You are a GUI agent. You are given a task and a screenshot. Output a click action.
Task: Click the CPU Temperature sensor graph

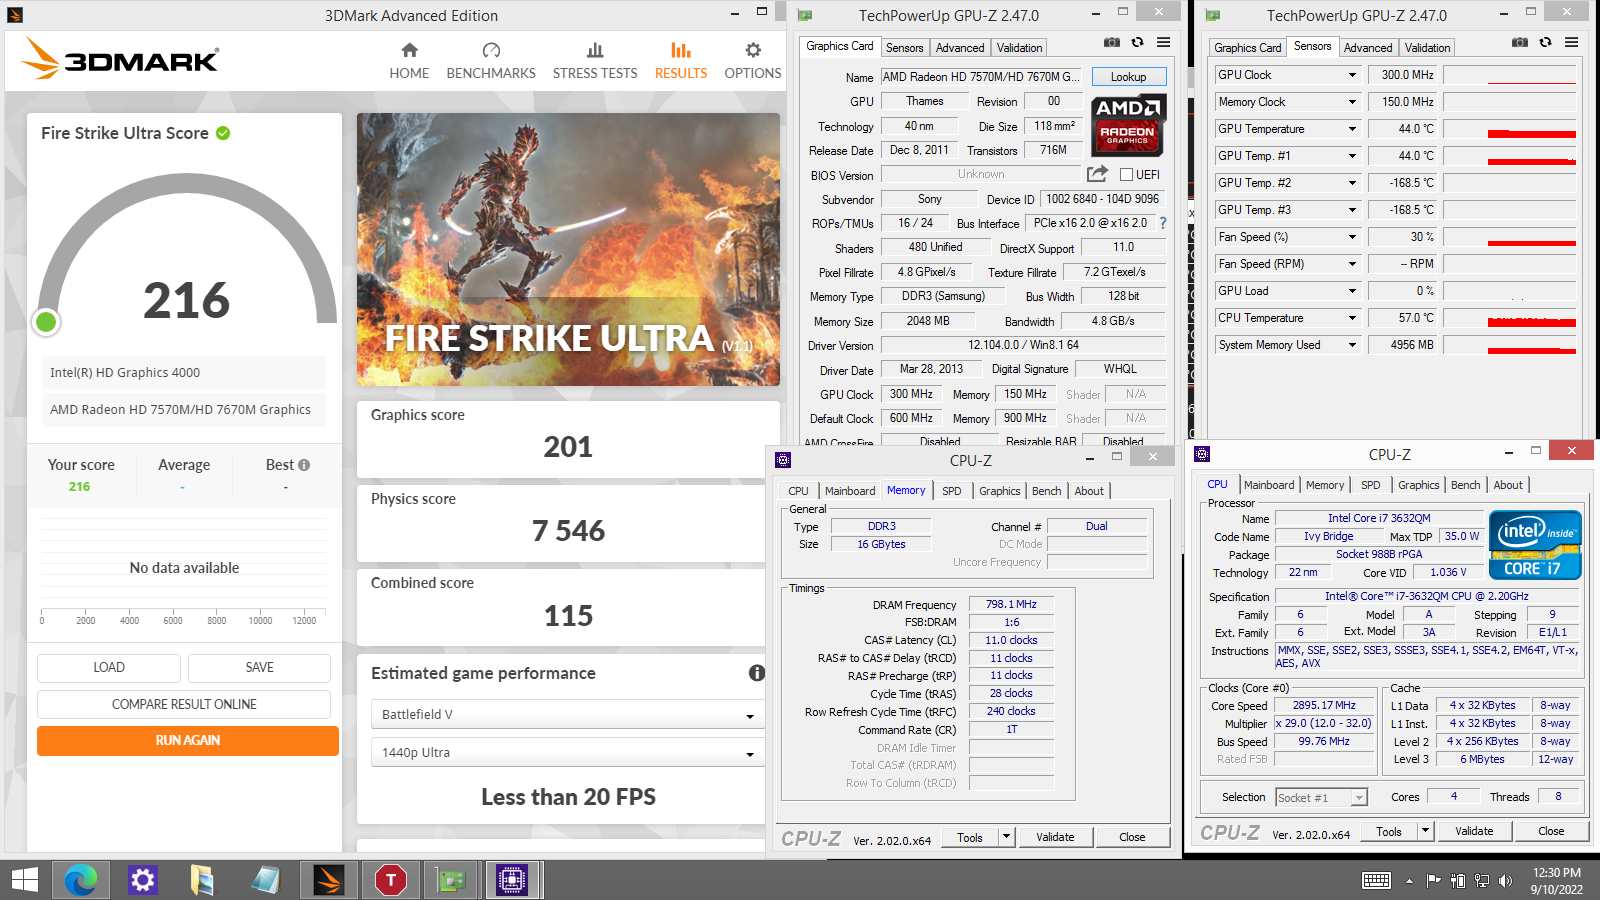(1510, 318)
